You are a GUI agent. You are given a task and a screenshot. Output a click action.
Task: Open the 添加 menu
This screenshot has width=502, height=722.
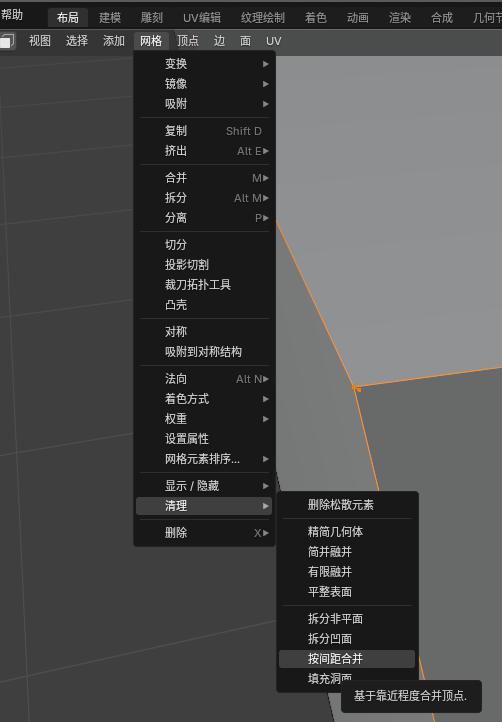coord(114,41)
